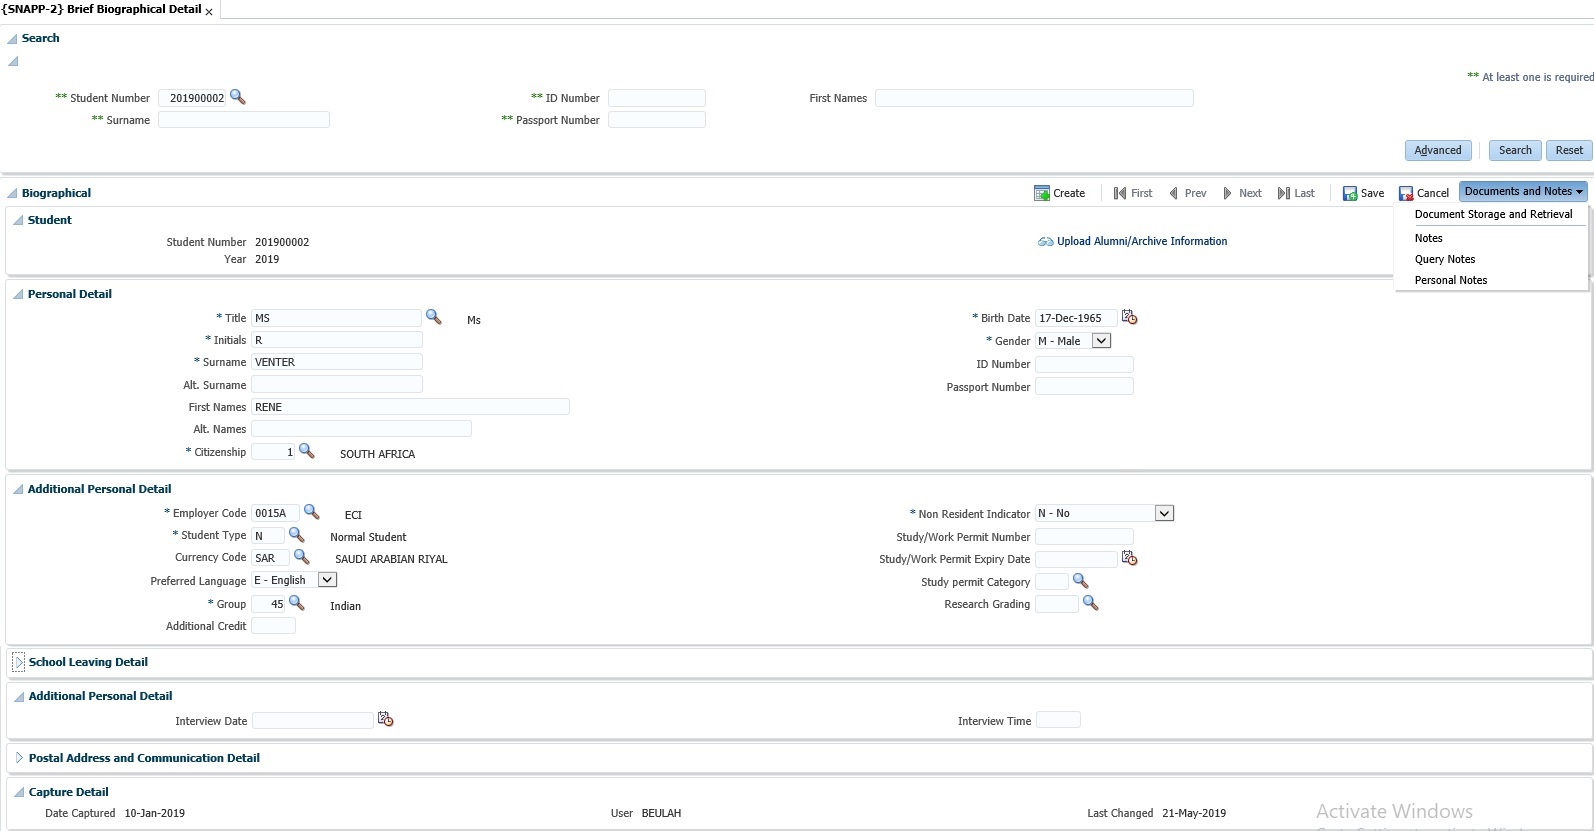
Task: Open the Gender dropdown
Action: click(x=1101, y=341)
